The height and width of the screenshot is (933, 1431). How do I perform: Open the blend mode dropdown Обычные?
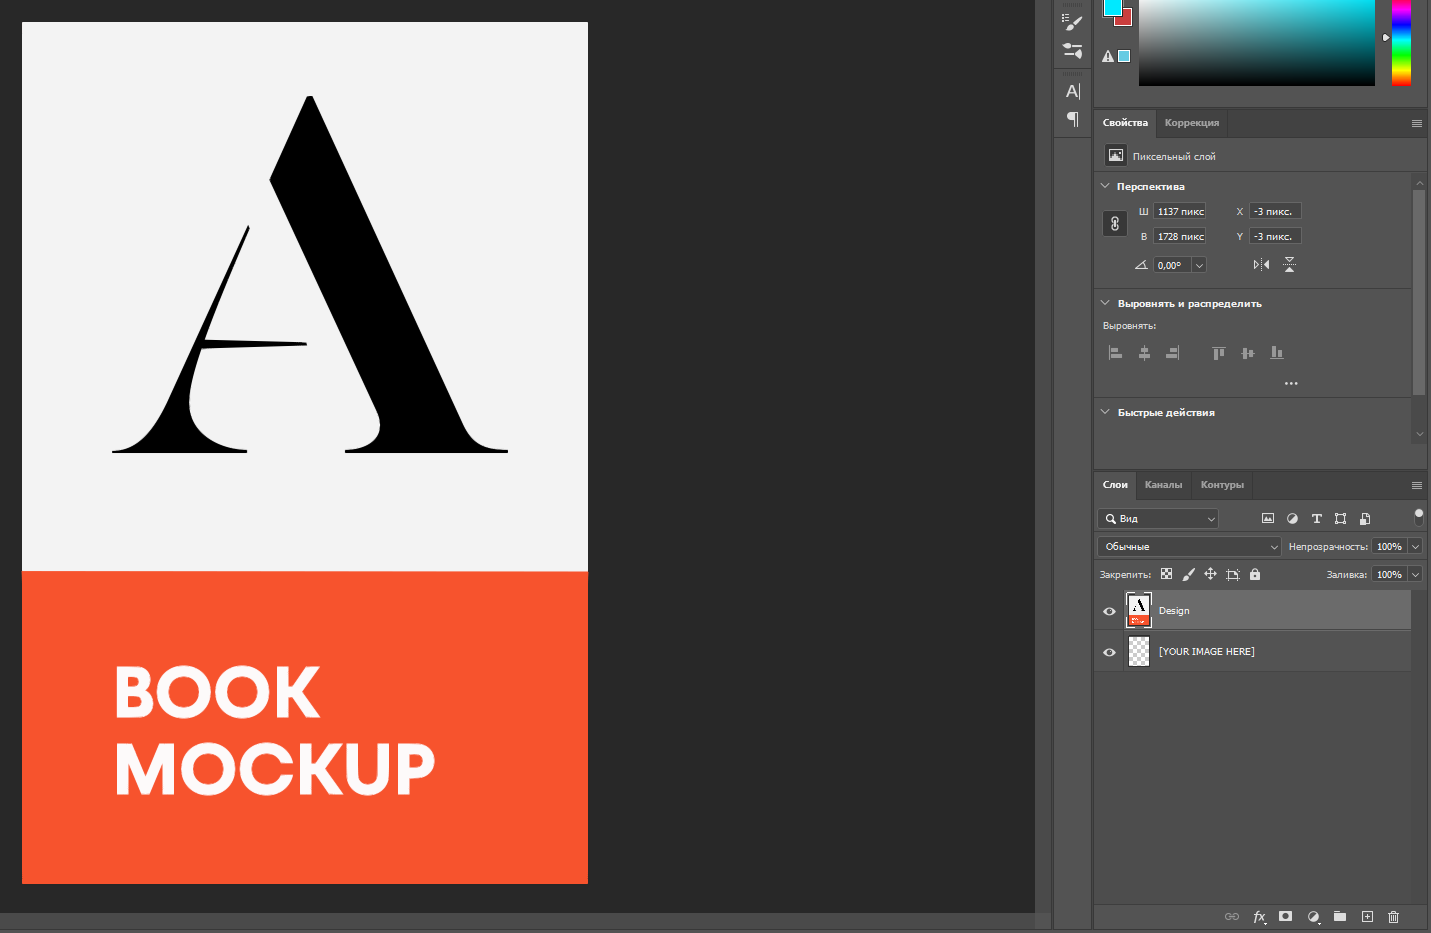coord(1189,547)
